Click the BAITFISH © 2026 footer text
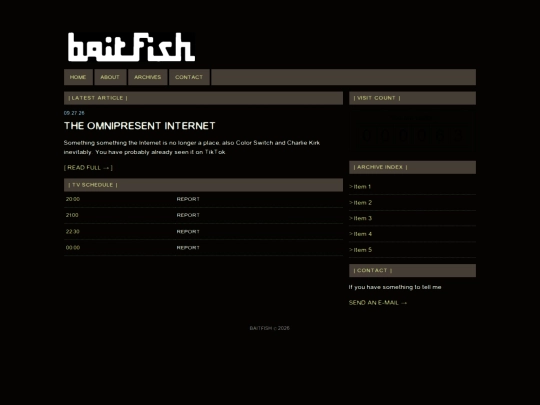 pyautogui.click(x=270, y=328)
